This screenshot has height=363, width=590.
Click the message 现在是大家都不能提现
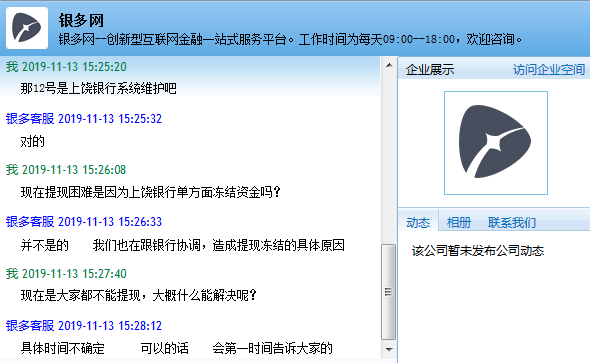click(138, 295)
